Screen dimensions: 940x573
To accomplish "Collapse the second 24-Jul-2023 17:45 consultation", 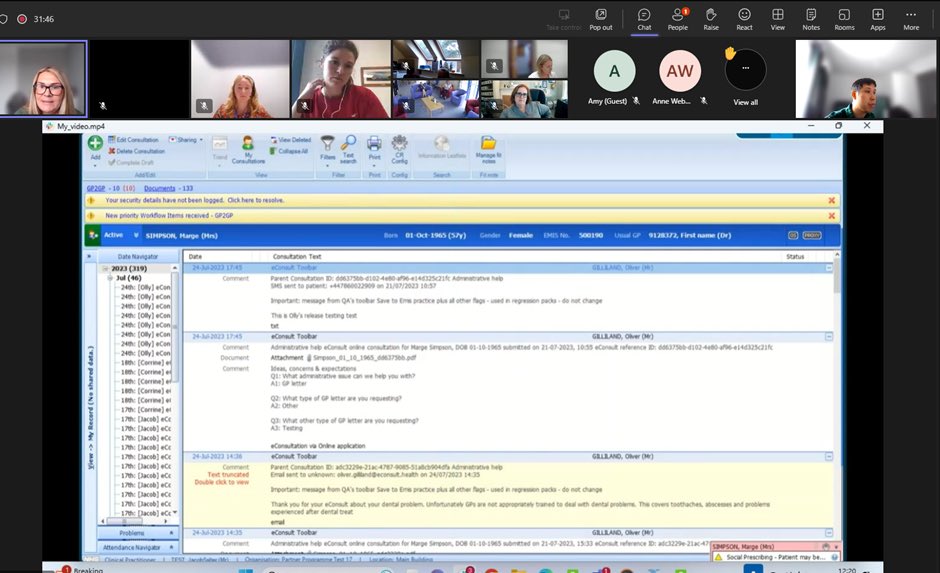I will (829, 337).
